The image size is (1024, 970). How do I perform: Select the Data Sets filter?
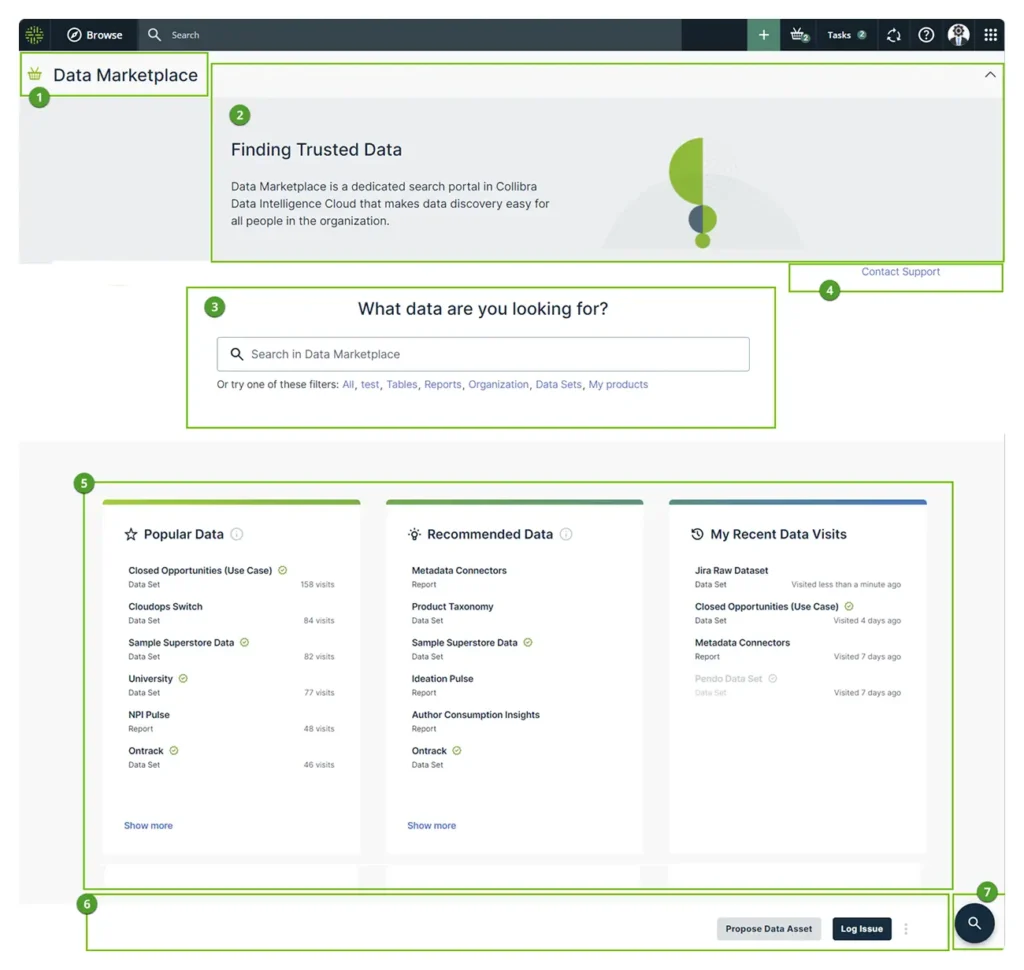coord(558,385)
